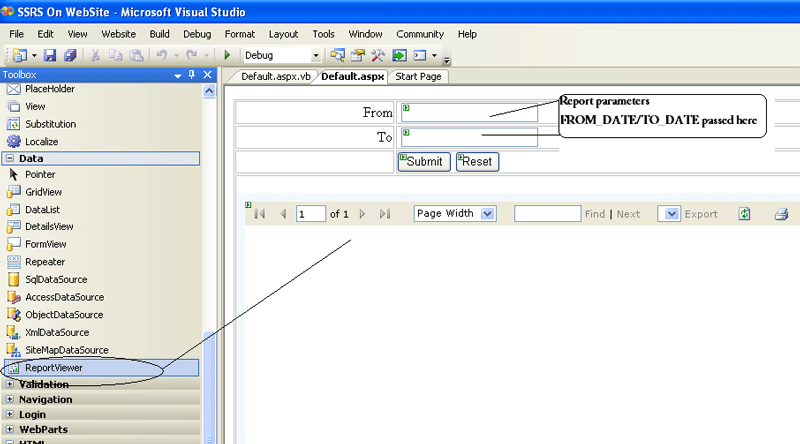Screen dimensions: 800x444
Task: Start debugging with green play icon
Action: 228,55
